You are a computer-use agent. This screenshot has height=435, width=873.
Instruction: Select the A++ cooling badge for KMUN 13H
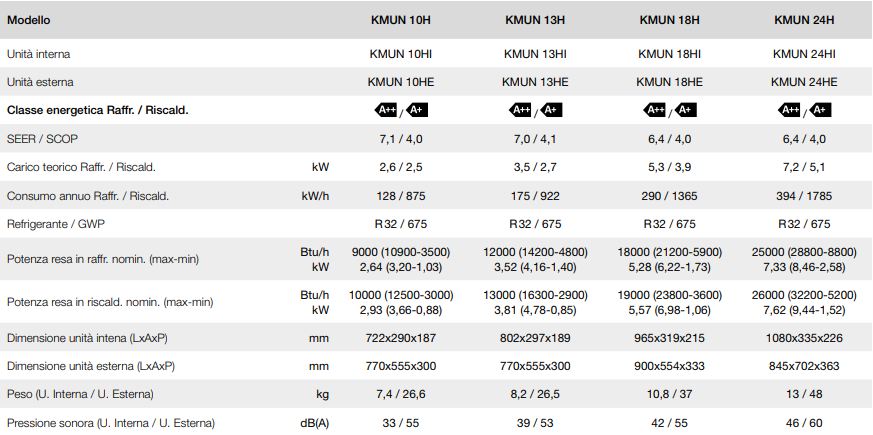(520, 110)
